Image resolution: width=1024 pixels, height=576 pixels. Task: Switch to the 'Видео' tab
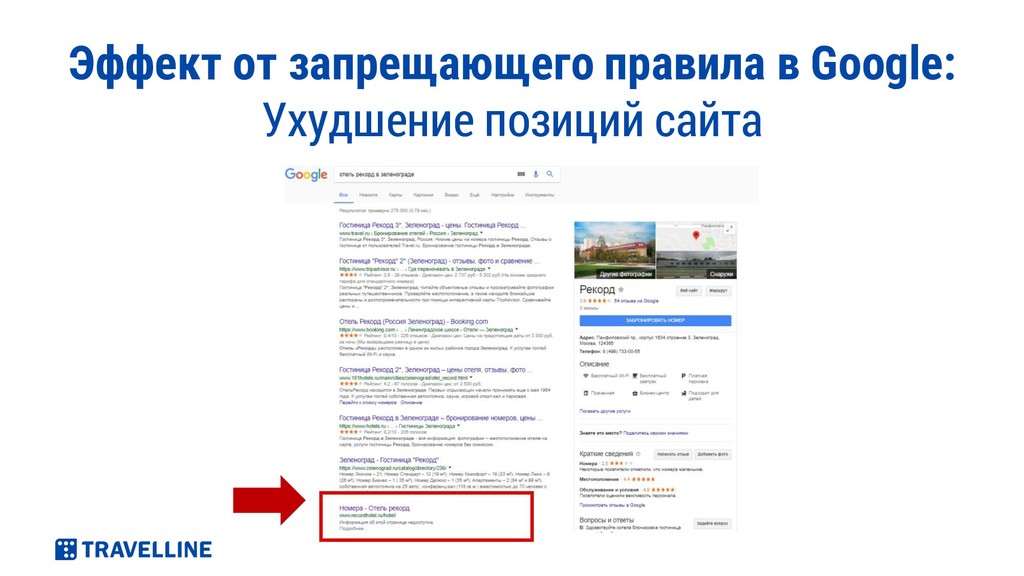point(451,195)
